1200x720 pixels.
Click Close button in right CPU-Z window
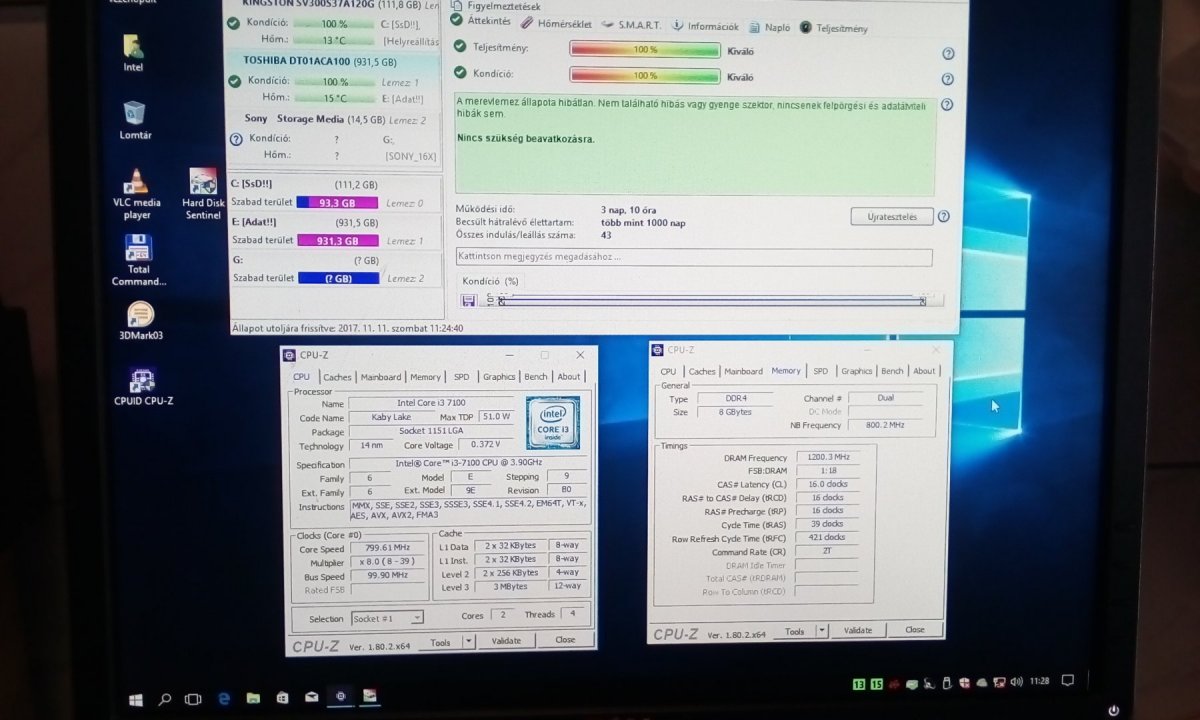915,630
